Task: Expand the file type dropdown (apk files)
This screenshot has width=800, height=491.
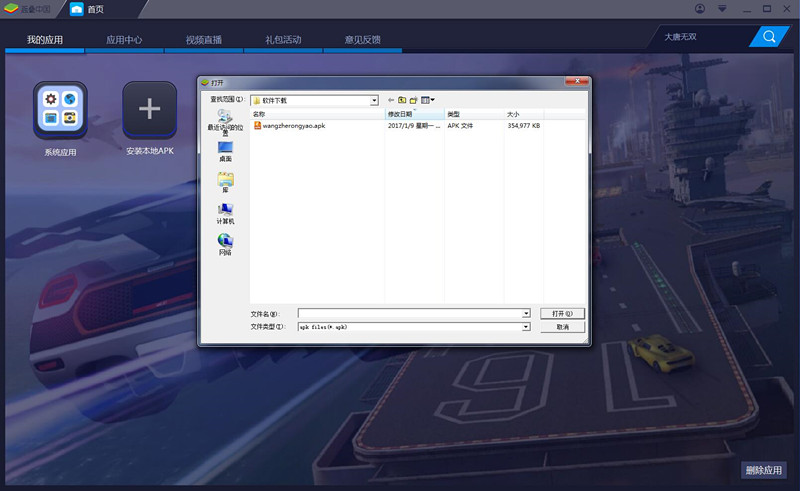Action: [526, 327]
